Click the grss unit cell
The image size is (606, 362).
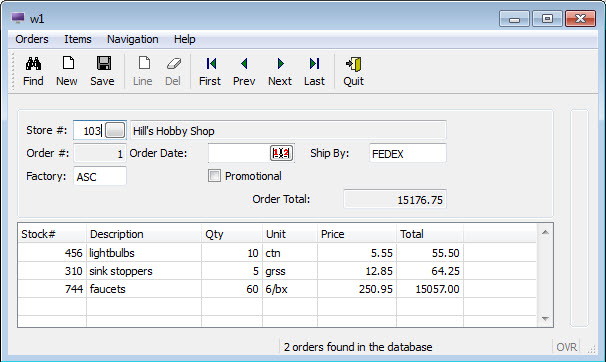point(290,271)
